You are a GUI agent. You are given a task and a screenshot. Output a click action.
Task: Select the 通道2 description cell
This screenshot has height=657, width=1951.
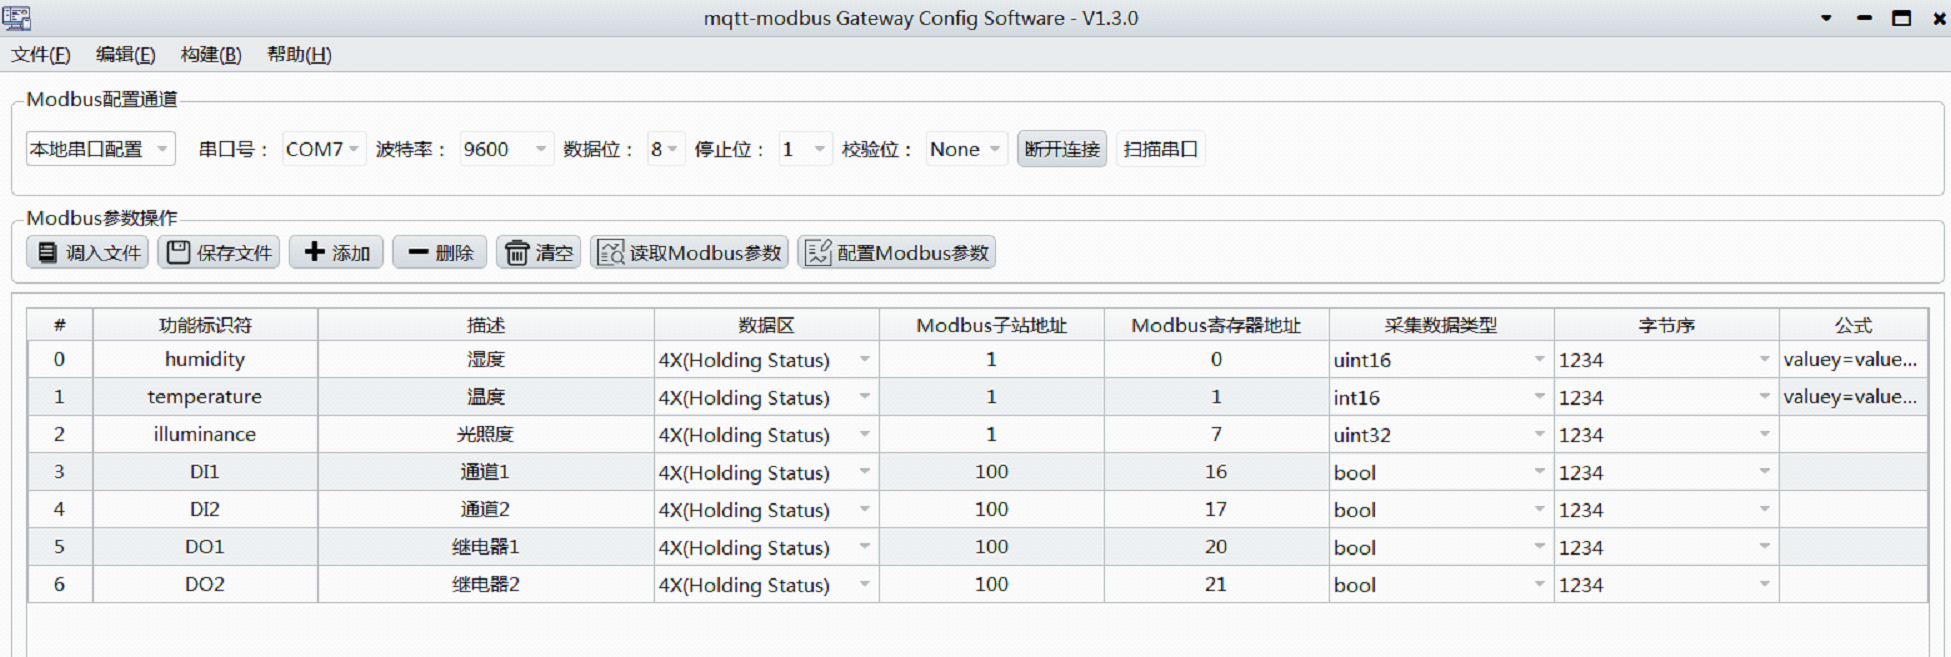[486, 509]
